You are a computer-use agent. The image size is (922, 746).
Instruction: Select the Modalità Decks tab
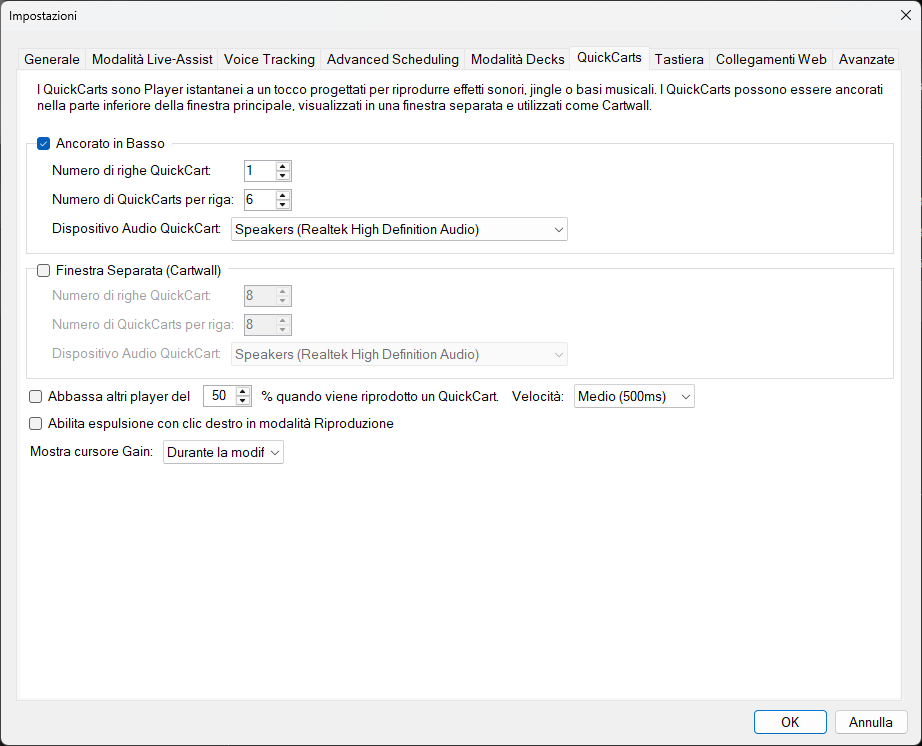(x=517, y=59)
